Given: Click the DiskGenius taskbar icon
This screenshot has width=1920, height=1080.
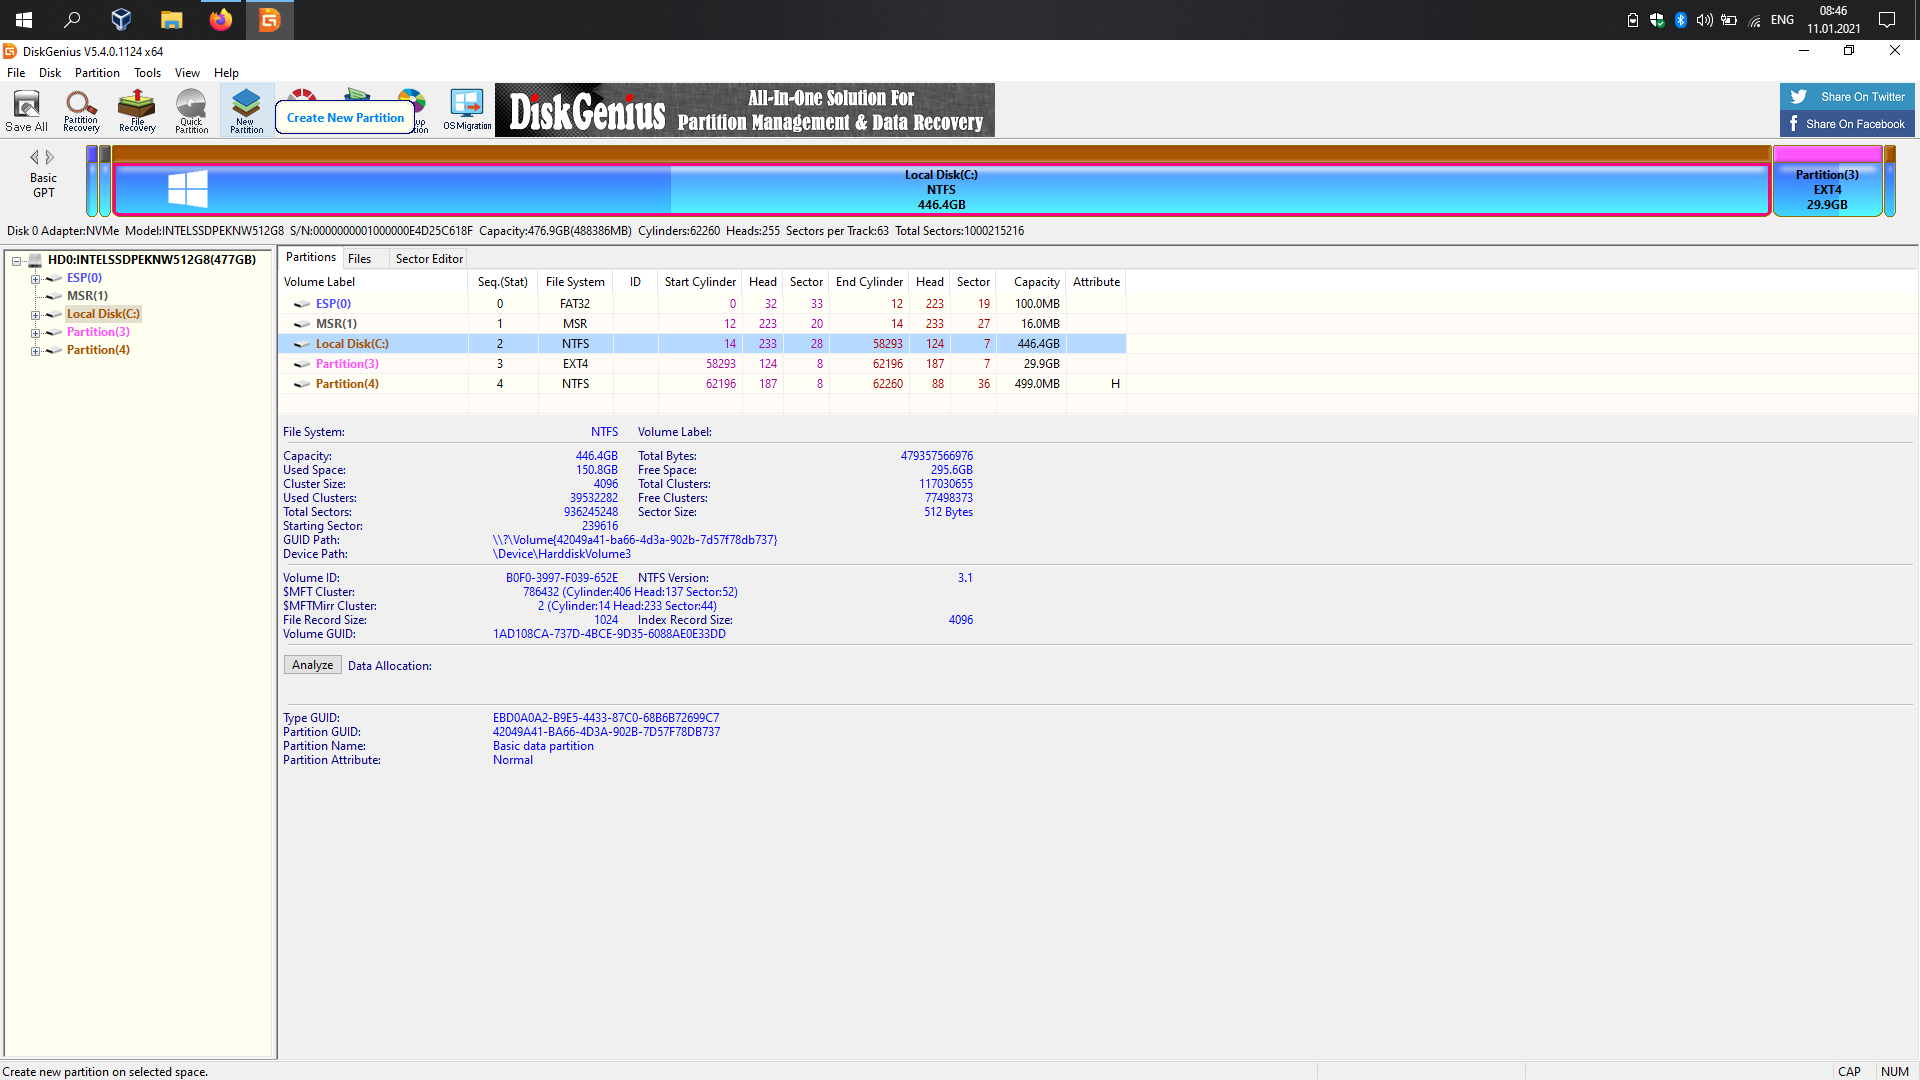Looking at the screenshot, I should [270, 20].
